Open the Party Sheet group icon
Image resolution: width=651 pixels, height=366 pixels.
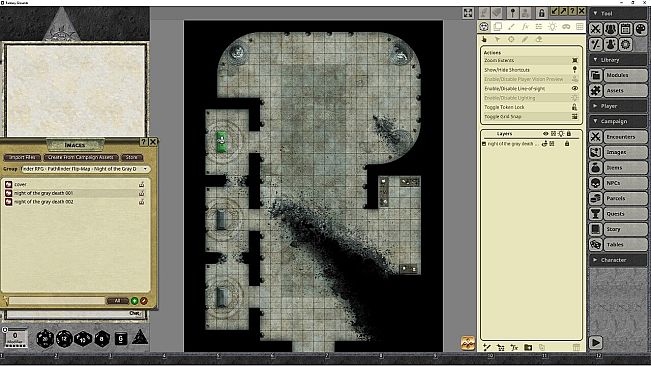[x=611, y=29]
